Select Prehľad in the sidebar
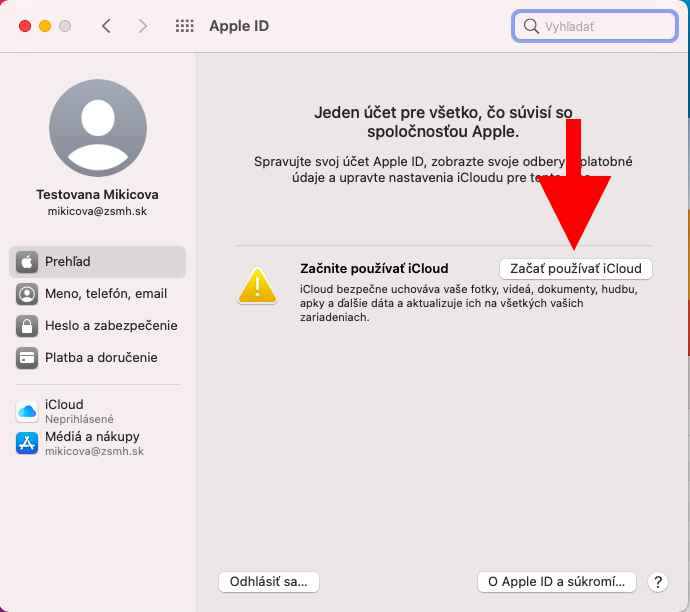 point(97,262)
